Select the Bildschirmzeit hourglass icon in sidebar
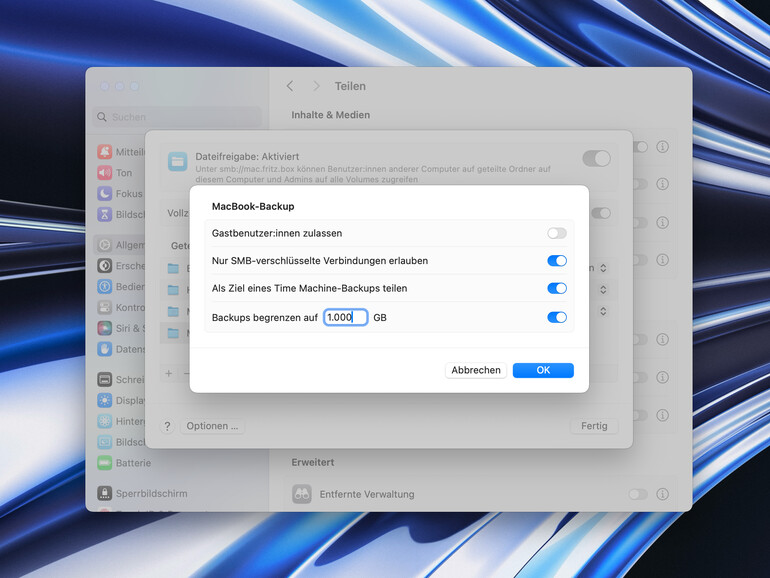The width and height of the screenshot is (770, 578). 104,214
